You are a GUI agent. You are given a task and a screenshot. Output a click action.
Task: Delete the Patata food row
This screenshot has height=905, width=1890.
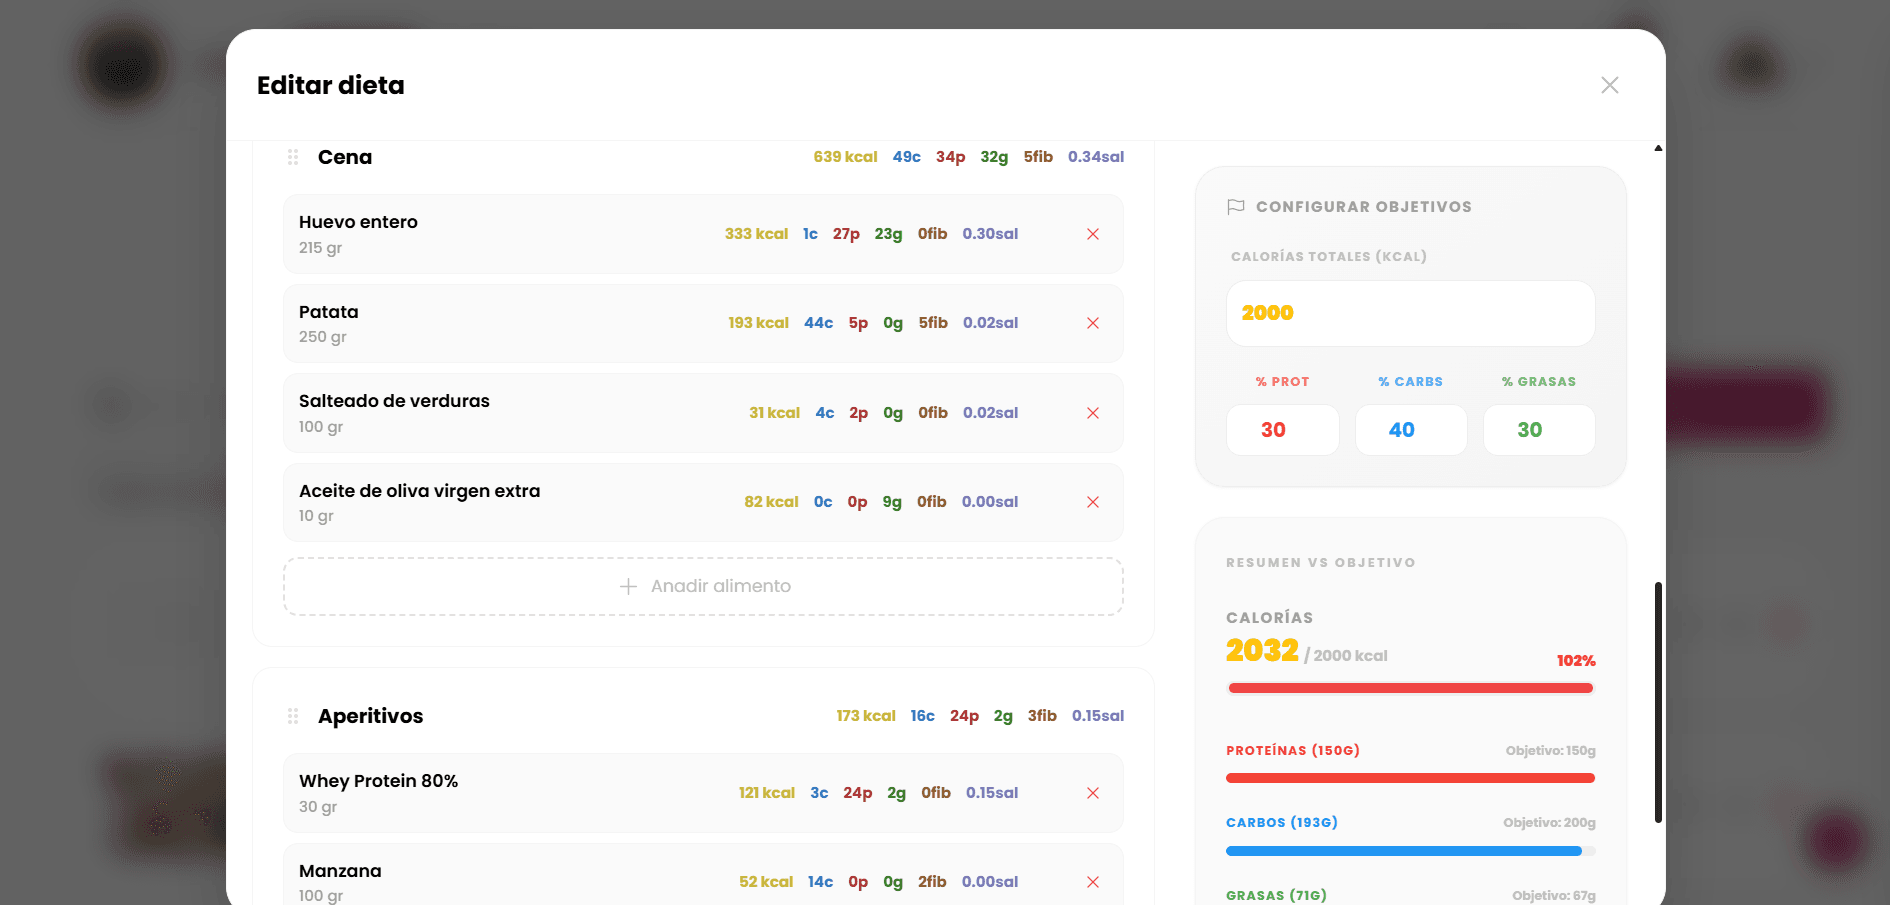pos(1092,323)
